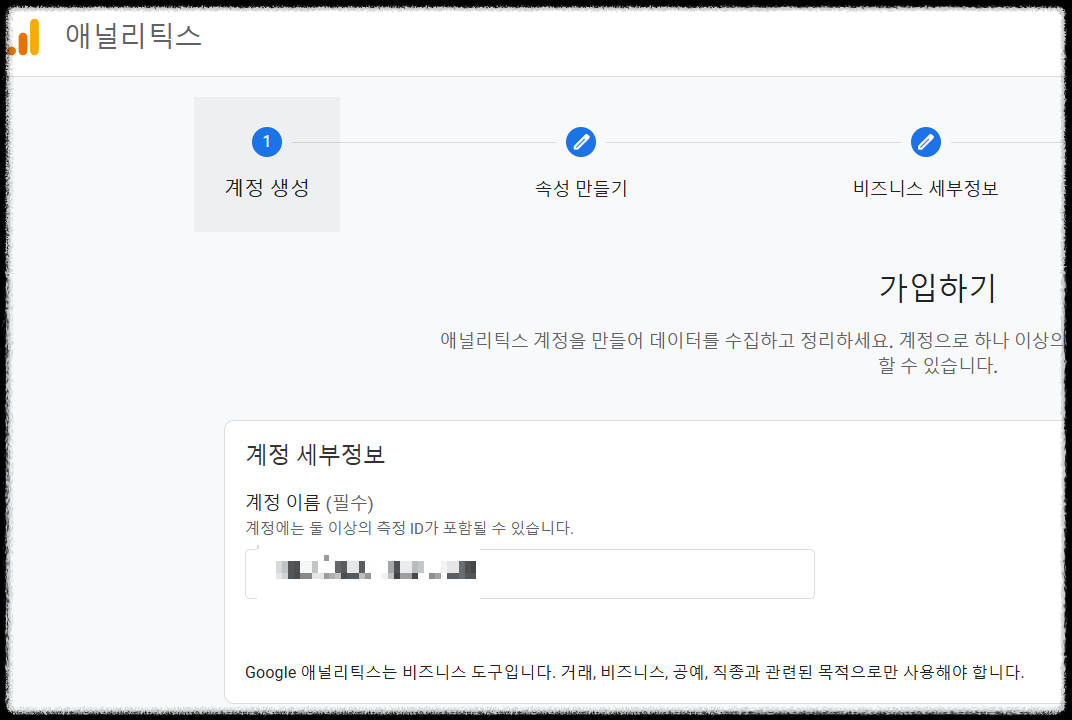Click the 가입하기 heading
Screen dimensions: 1072x720
(x=937, y=287)
